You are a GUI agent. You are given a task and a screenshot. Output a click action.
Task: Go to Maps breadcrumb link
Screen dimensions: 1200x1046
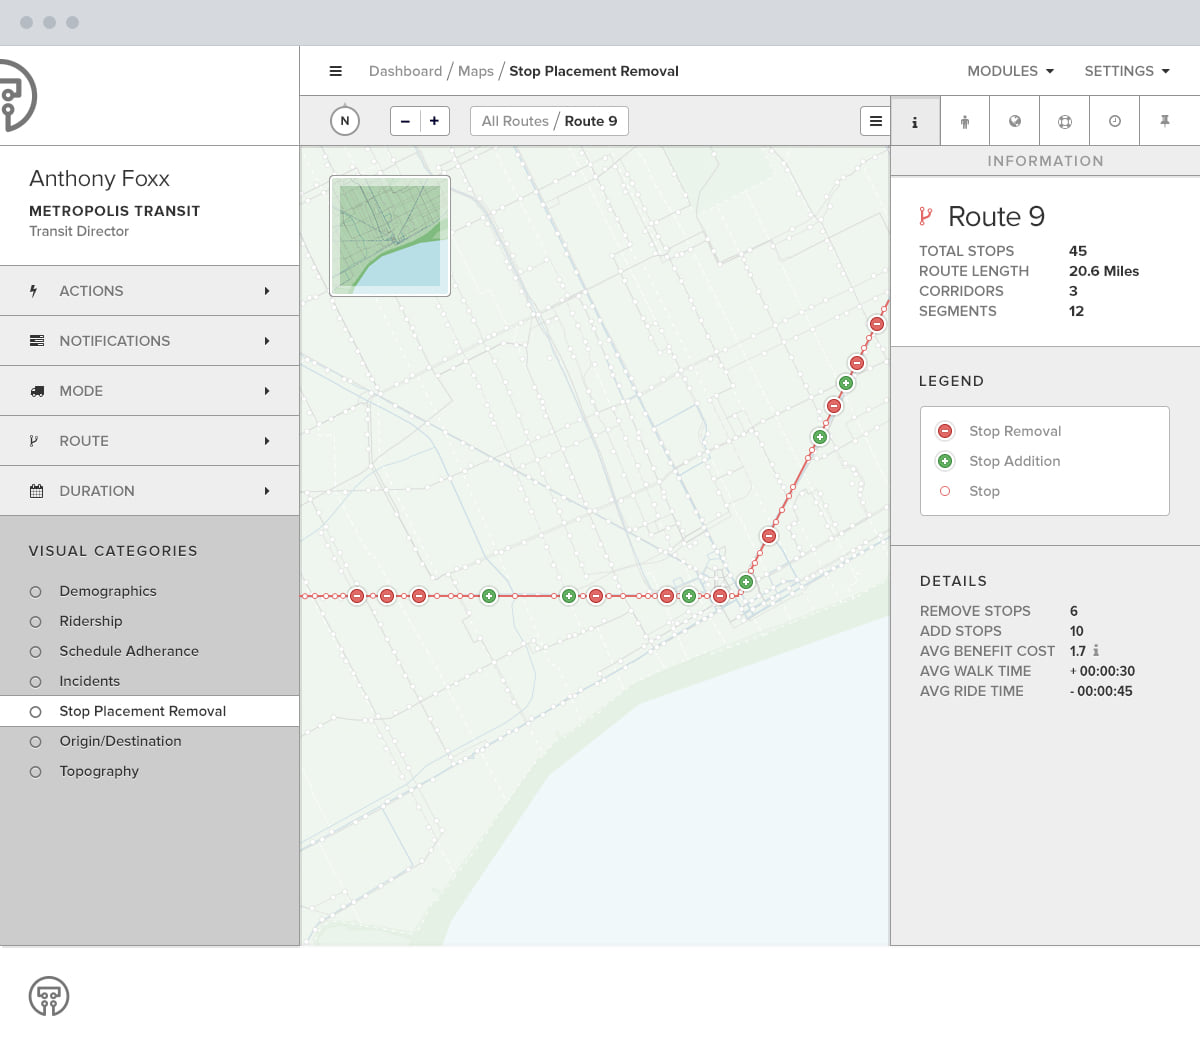pos(476,71)
